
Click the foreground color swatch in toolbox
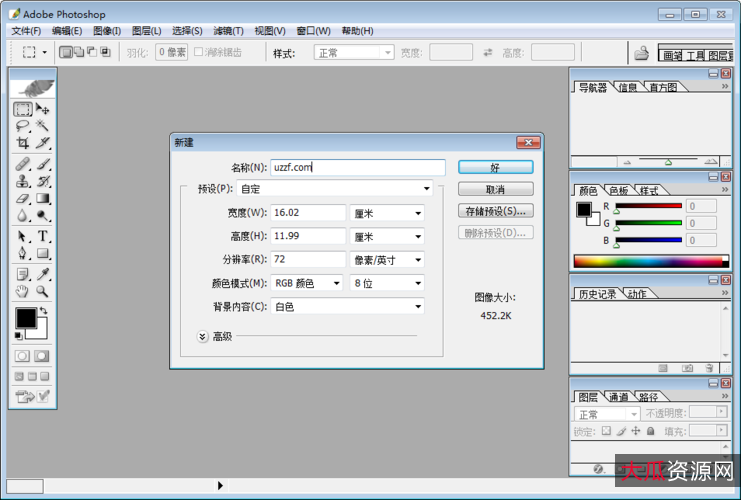[26, 318]
